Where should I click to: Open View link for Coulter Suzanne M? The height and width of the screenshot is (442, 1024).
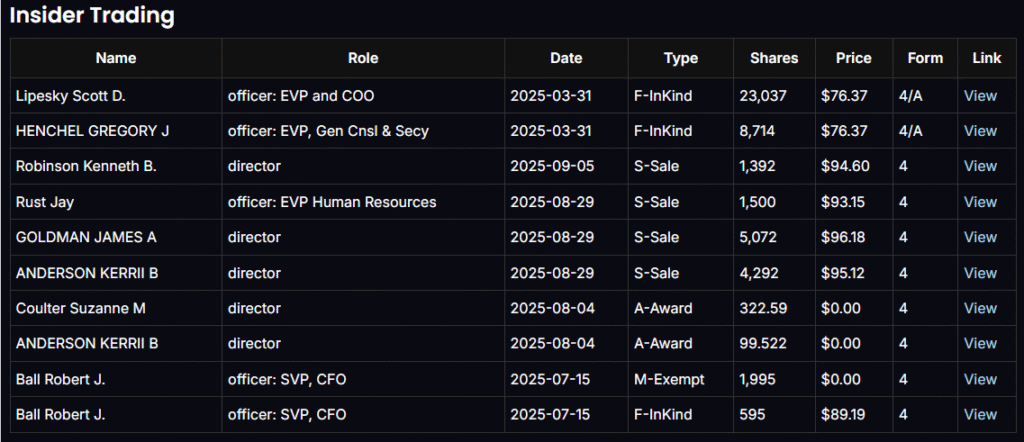pos(980,308)
